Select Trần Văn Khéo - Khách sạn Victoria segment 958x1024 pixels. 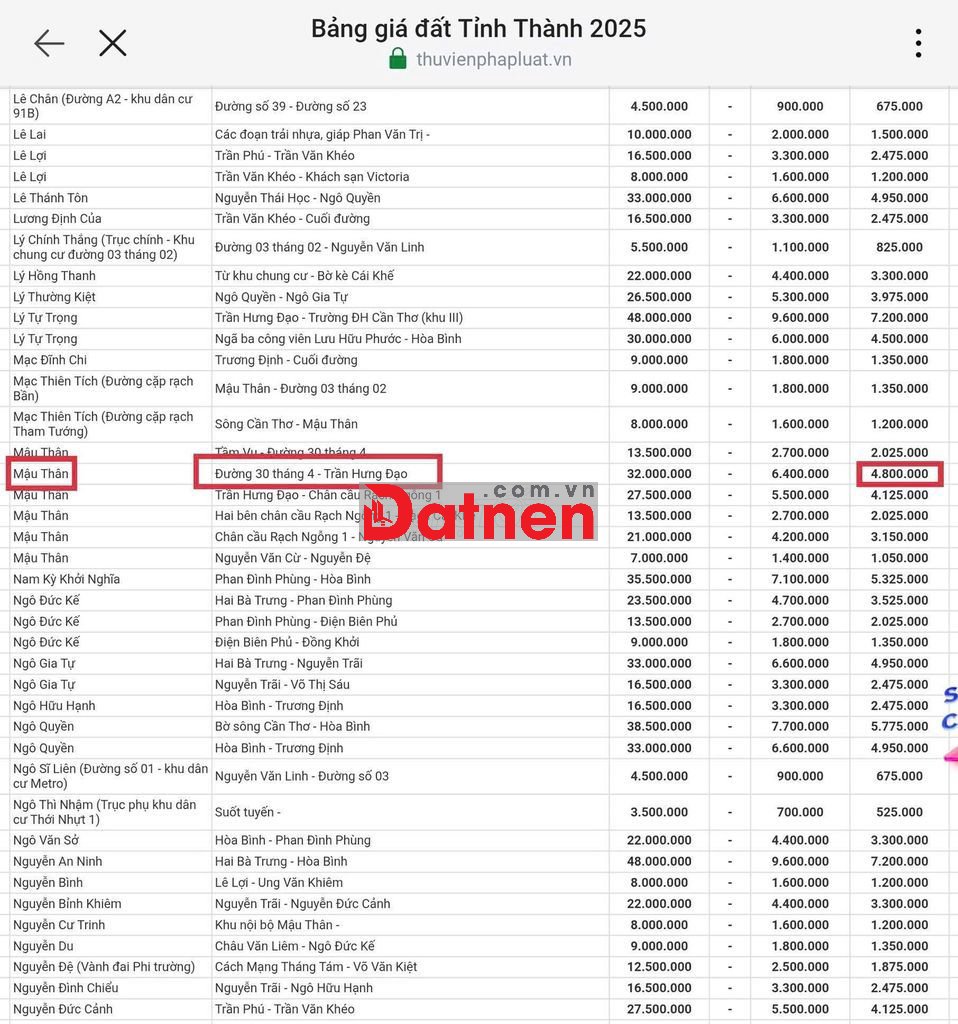312,177
